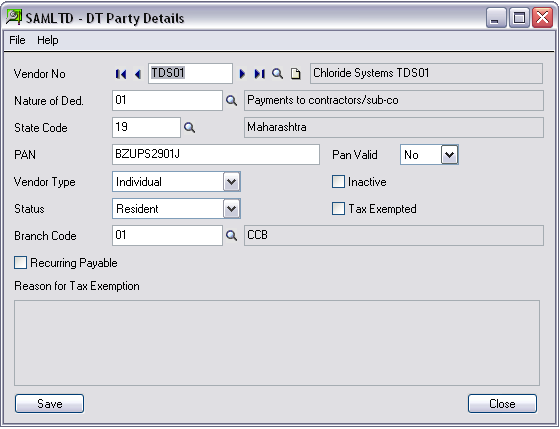Click the PAN input field
This screenshot has width=560, height=429.
(216, 155)
